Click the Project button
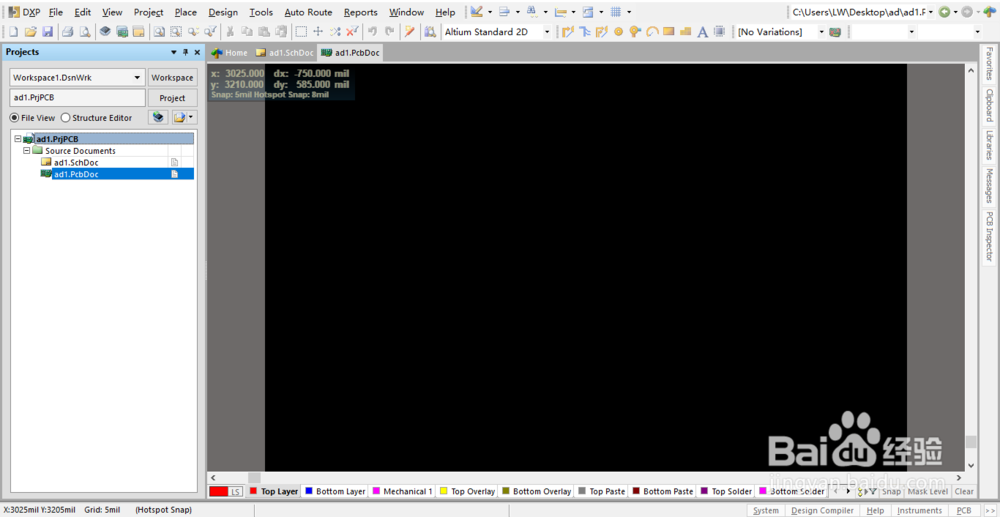This screenshot has width=1000, height=517. pyautogui.click(x=172, y=98)
